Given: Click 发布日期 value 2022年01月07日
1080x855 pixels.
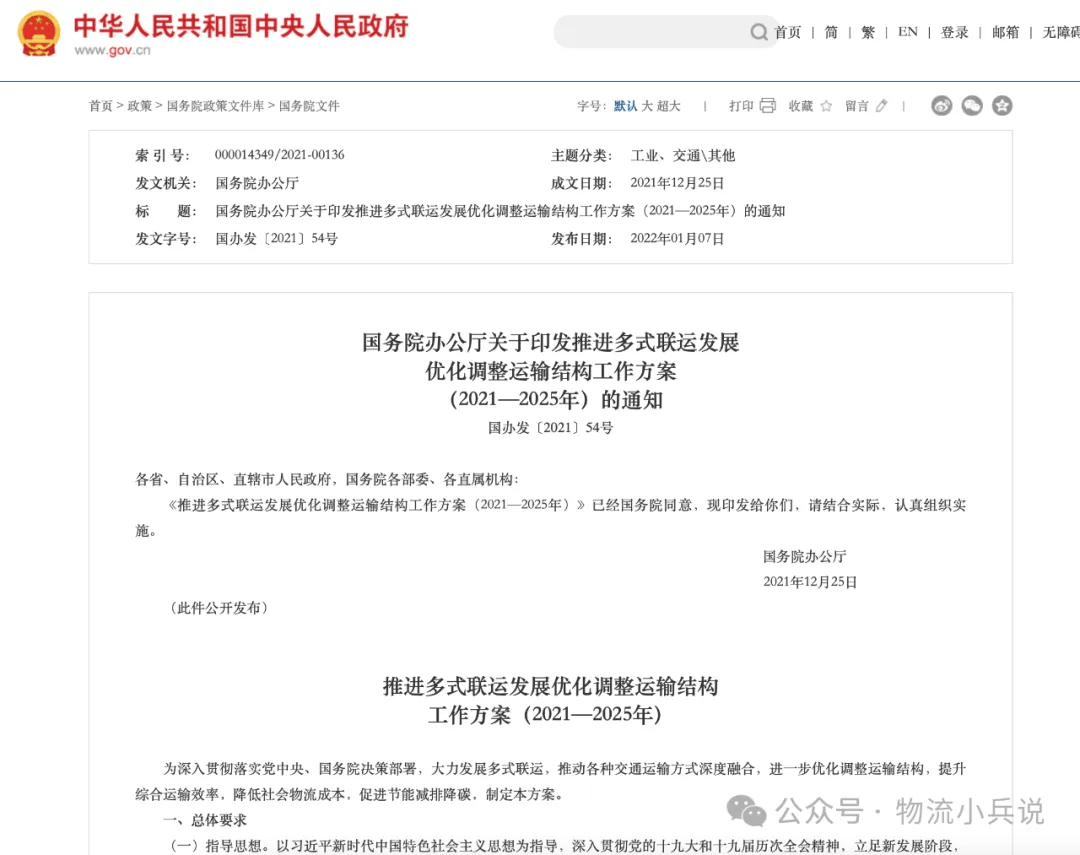Looking at the screenshot, I should point(677,238).
